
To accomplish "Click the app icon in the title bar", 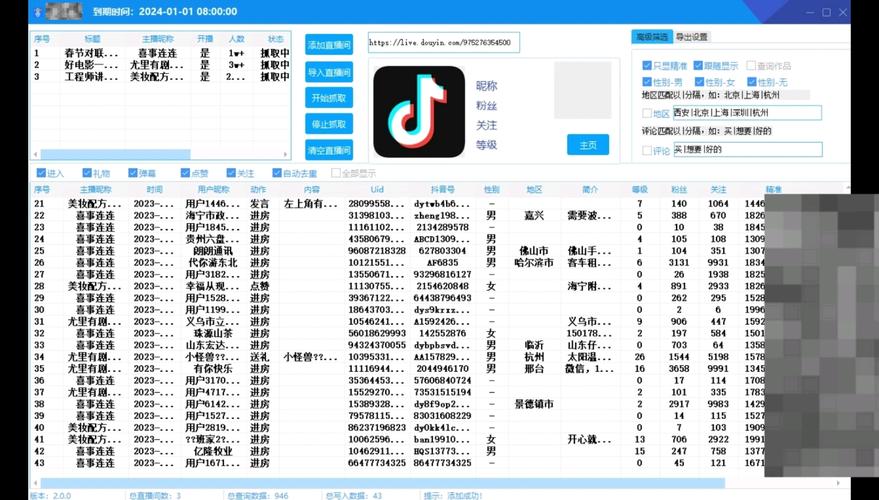I will (38, 12).
